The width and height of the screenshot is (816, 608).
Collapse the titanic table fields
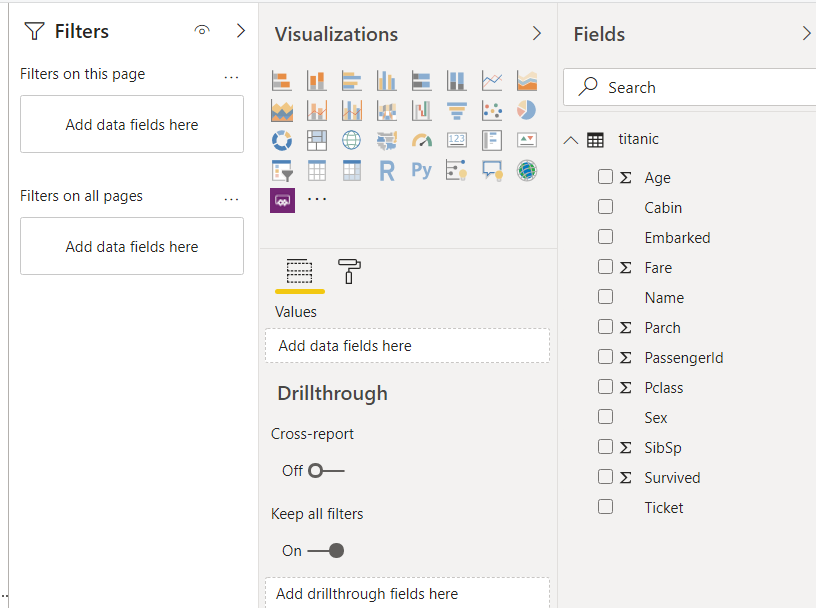[571, 140]
